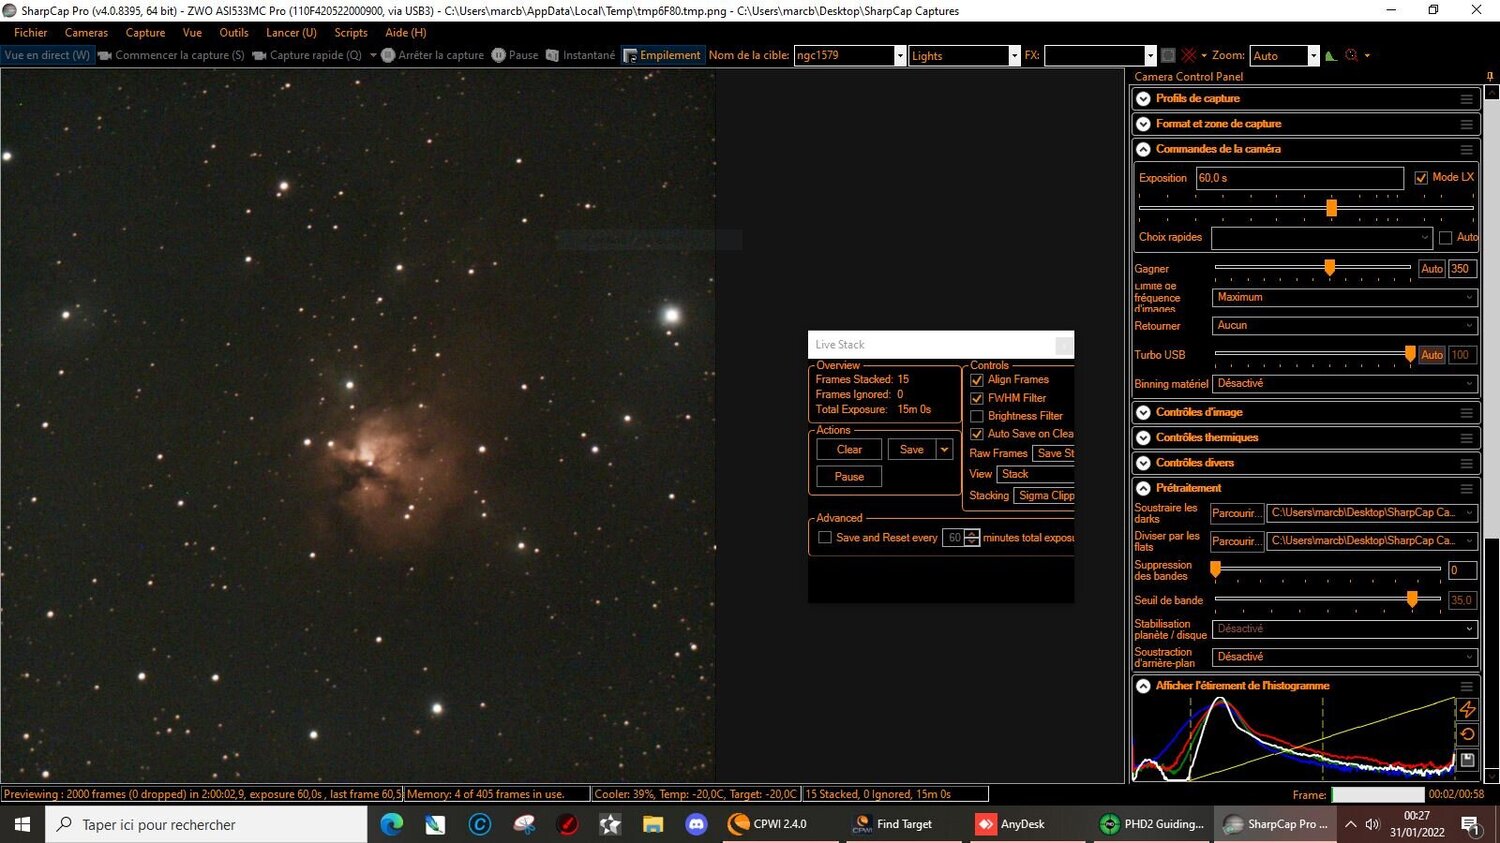
Task: Toggle Save and Reset every 60 minutes
Action: pos(825,537)
